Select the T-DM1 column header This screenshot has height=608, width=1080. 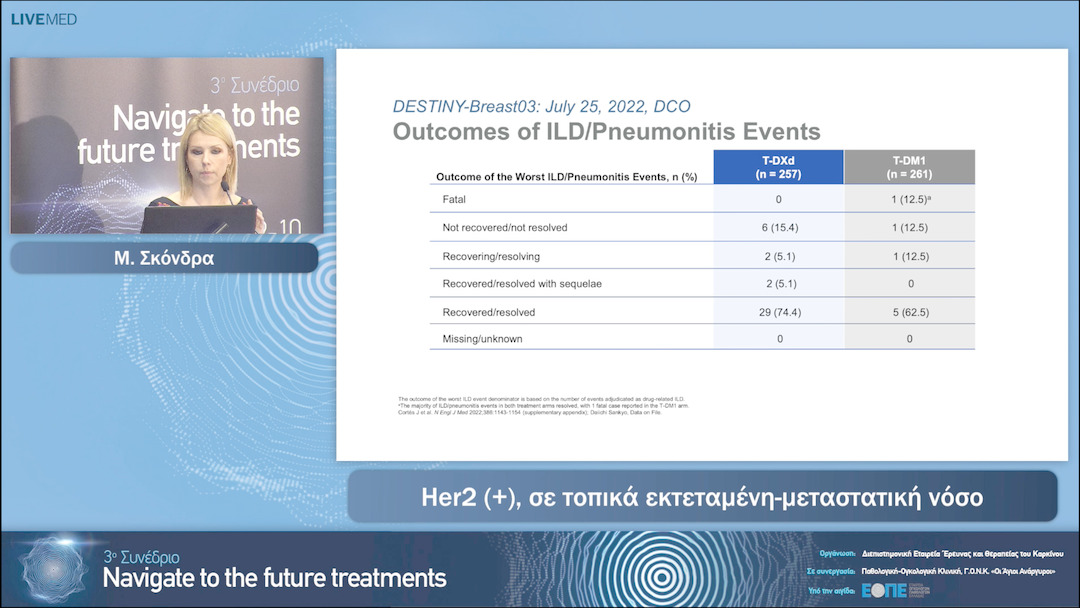pyautogui.click(x=909, y=167)
